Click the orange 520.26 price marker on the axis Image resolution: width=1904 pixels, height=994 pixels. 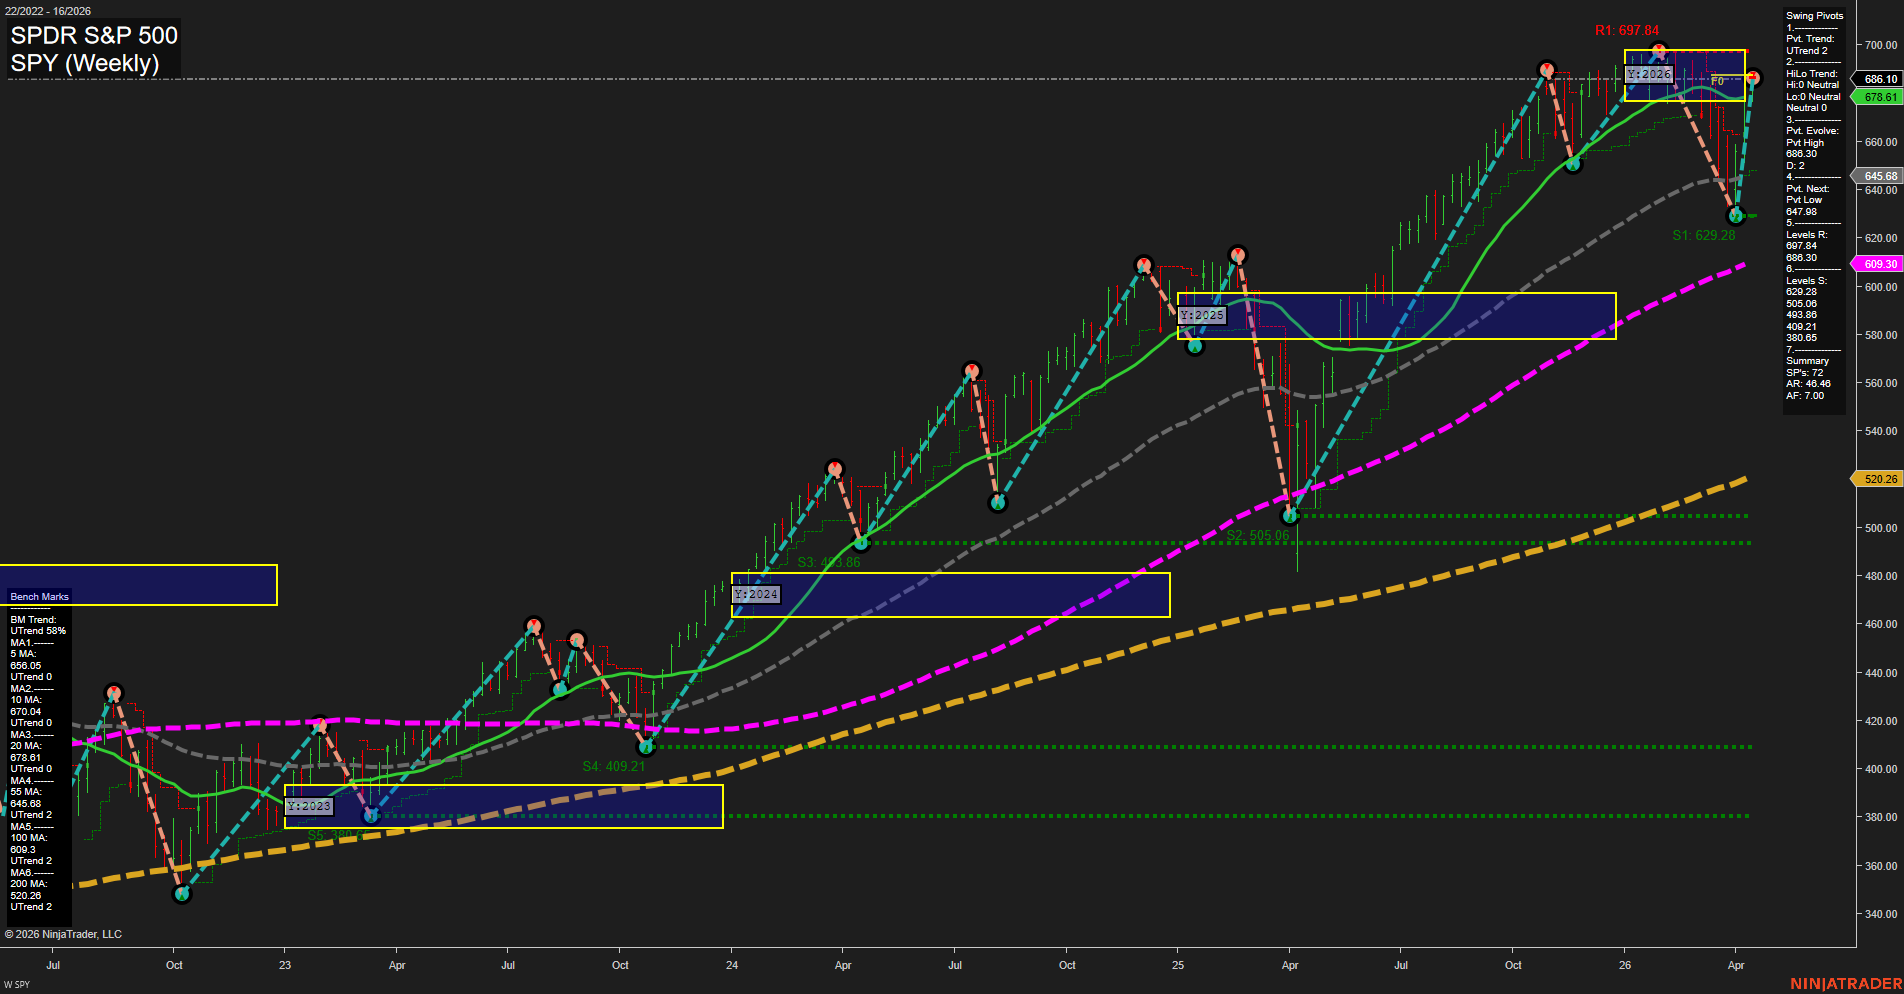point(1877,479)
